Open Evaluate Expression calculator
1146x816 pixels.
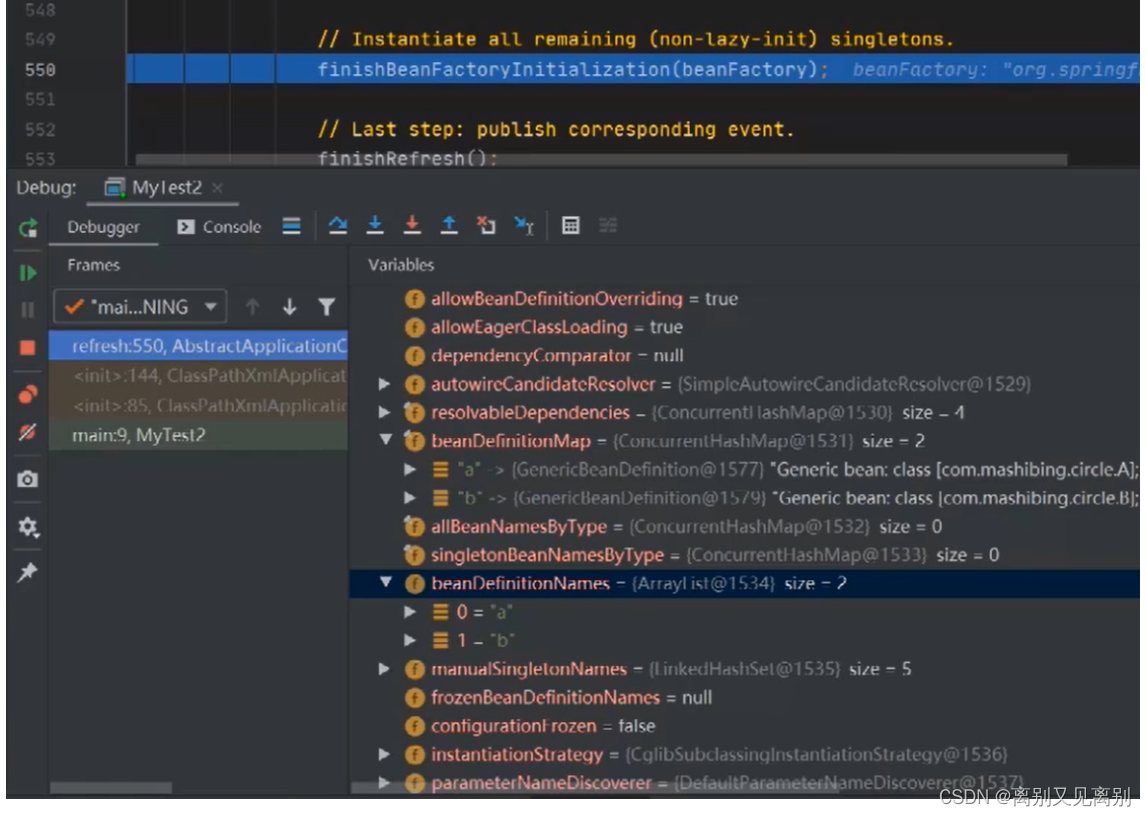pyautogui.click(x=571, y=226)
